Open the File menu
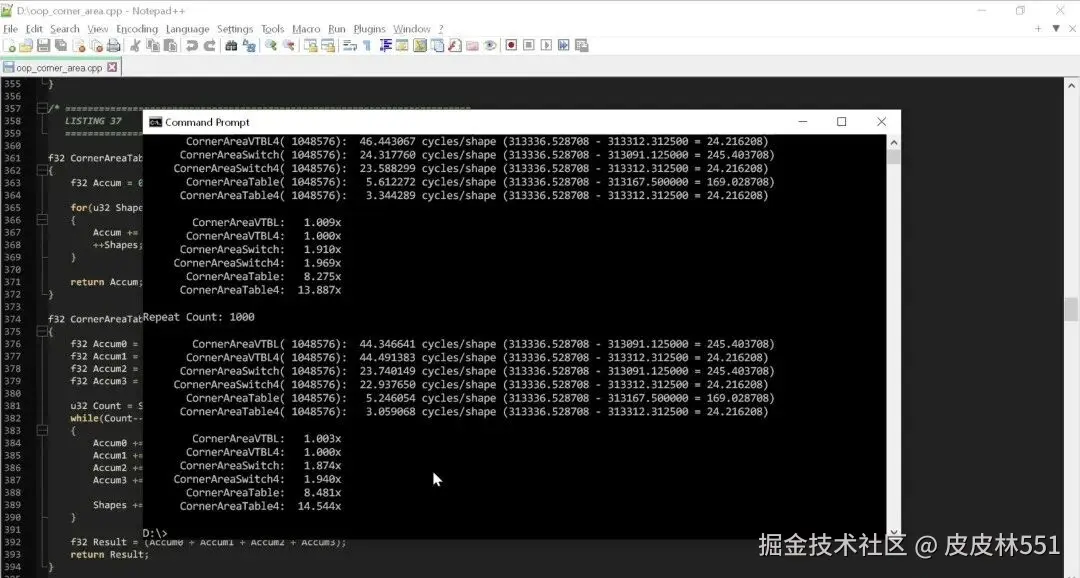1080x578 pixels. coord(10,29)
